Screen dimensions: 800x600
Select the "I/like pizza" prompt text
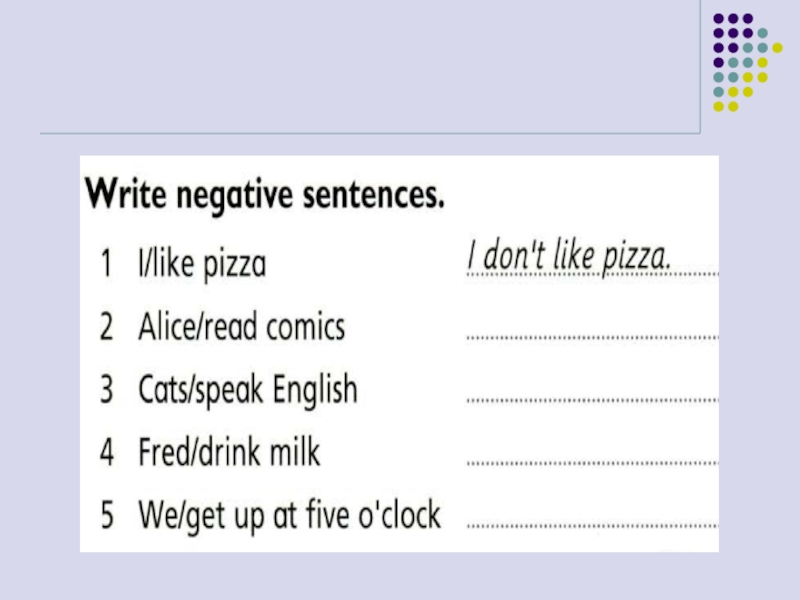202,265
